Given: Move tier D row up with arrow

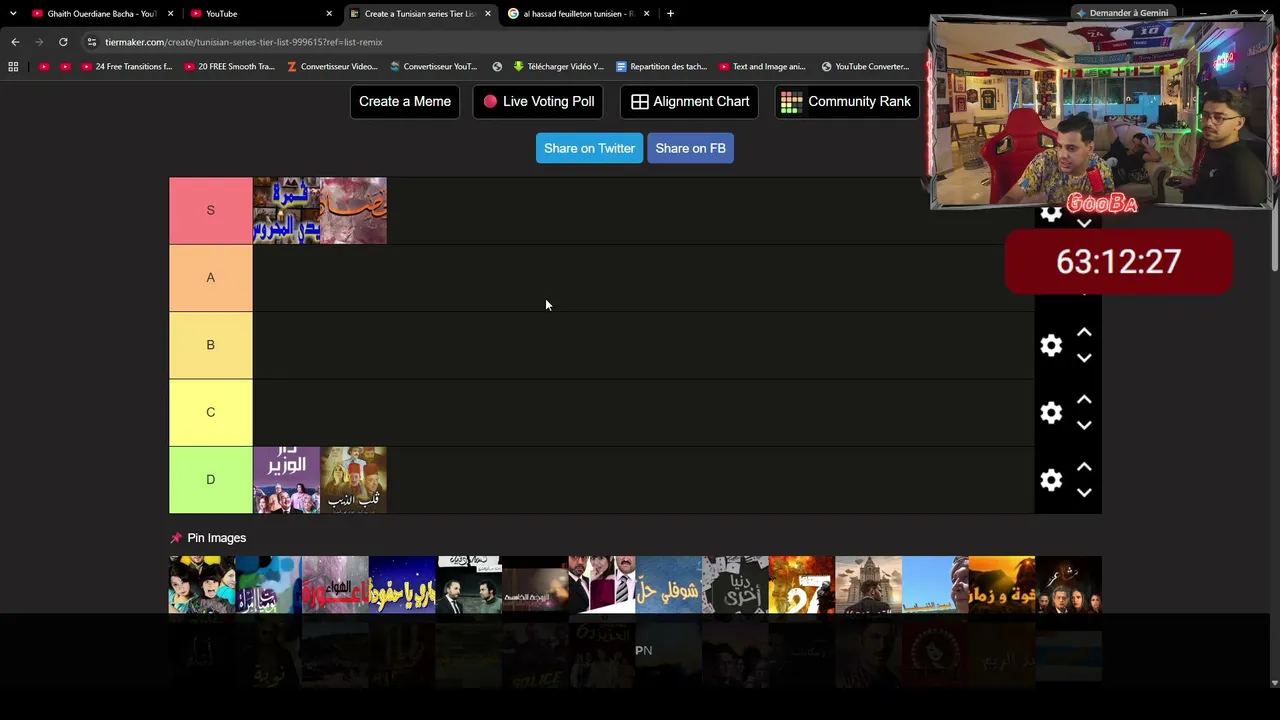Looking at the screenshot, I should [x=1084, y=467].
